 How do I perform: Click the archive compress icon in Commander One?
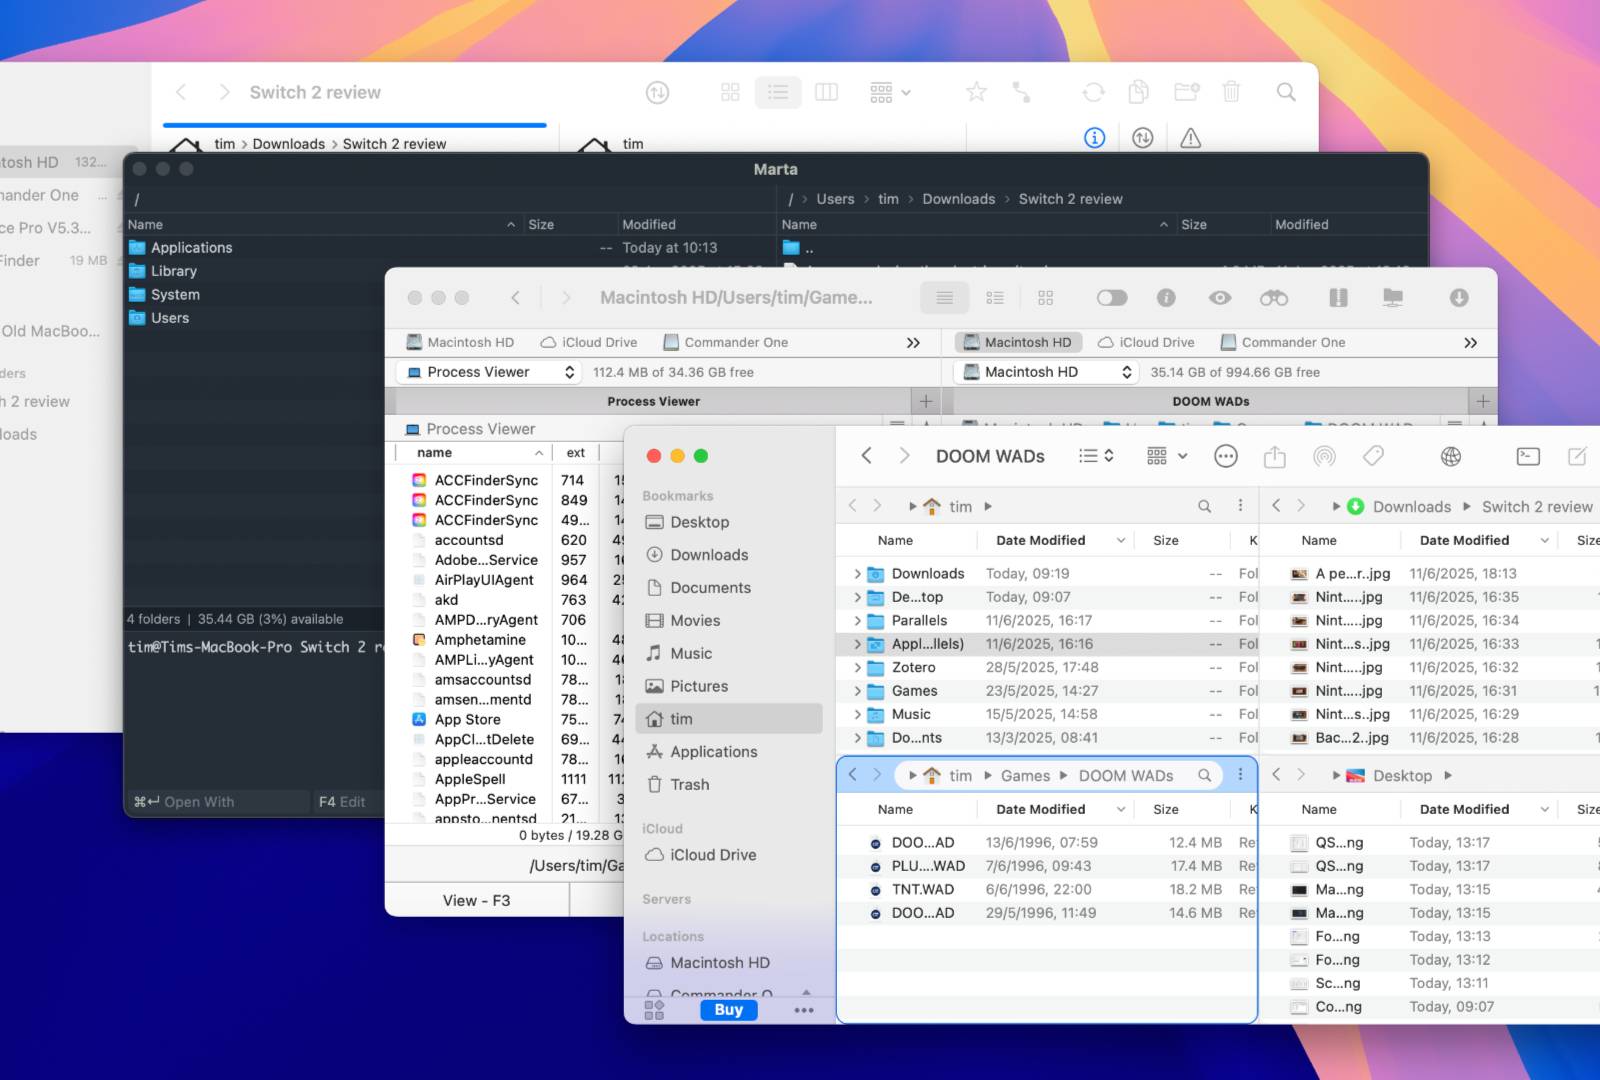1338,298
